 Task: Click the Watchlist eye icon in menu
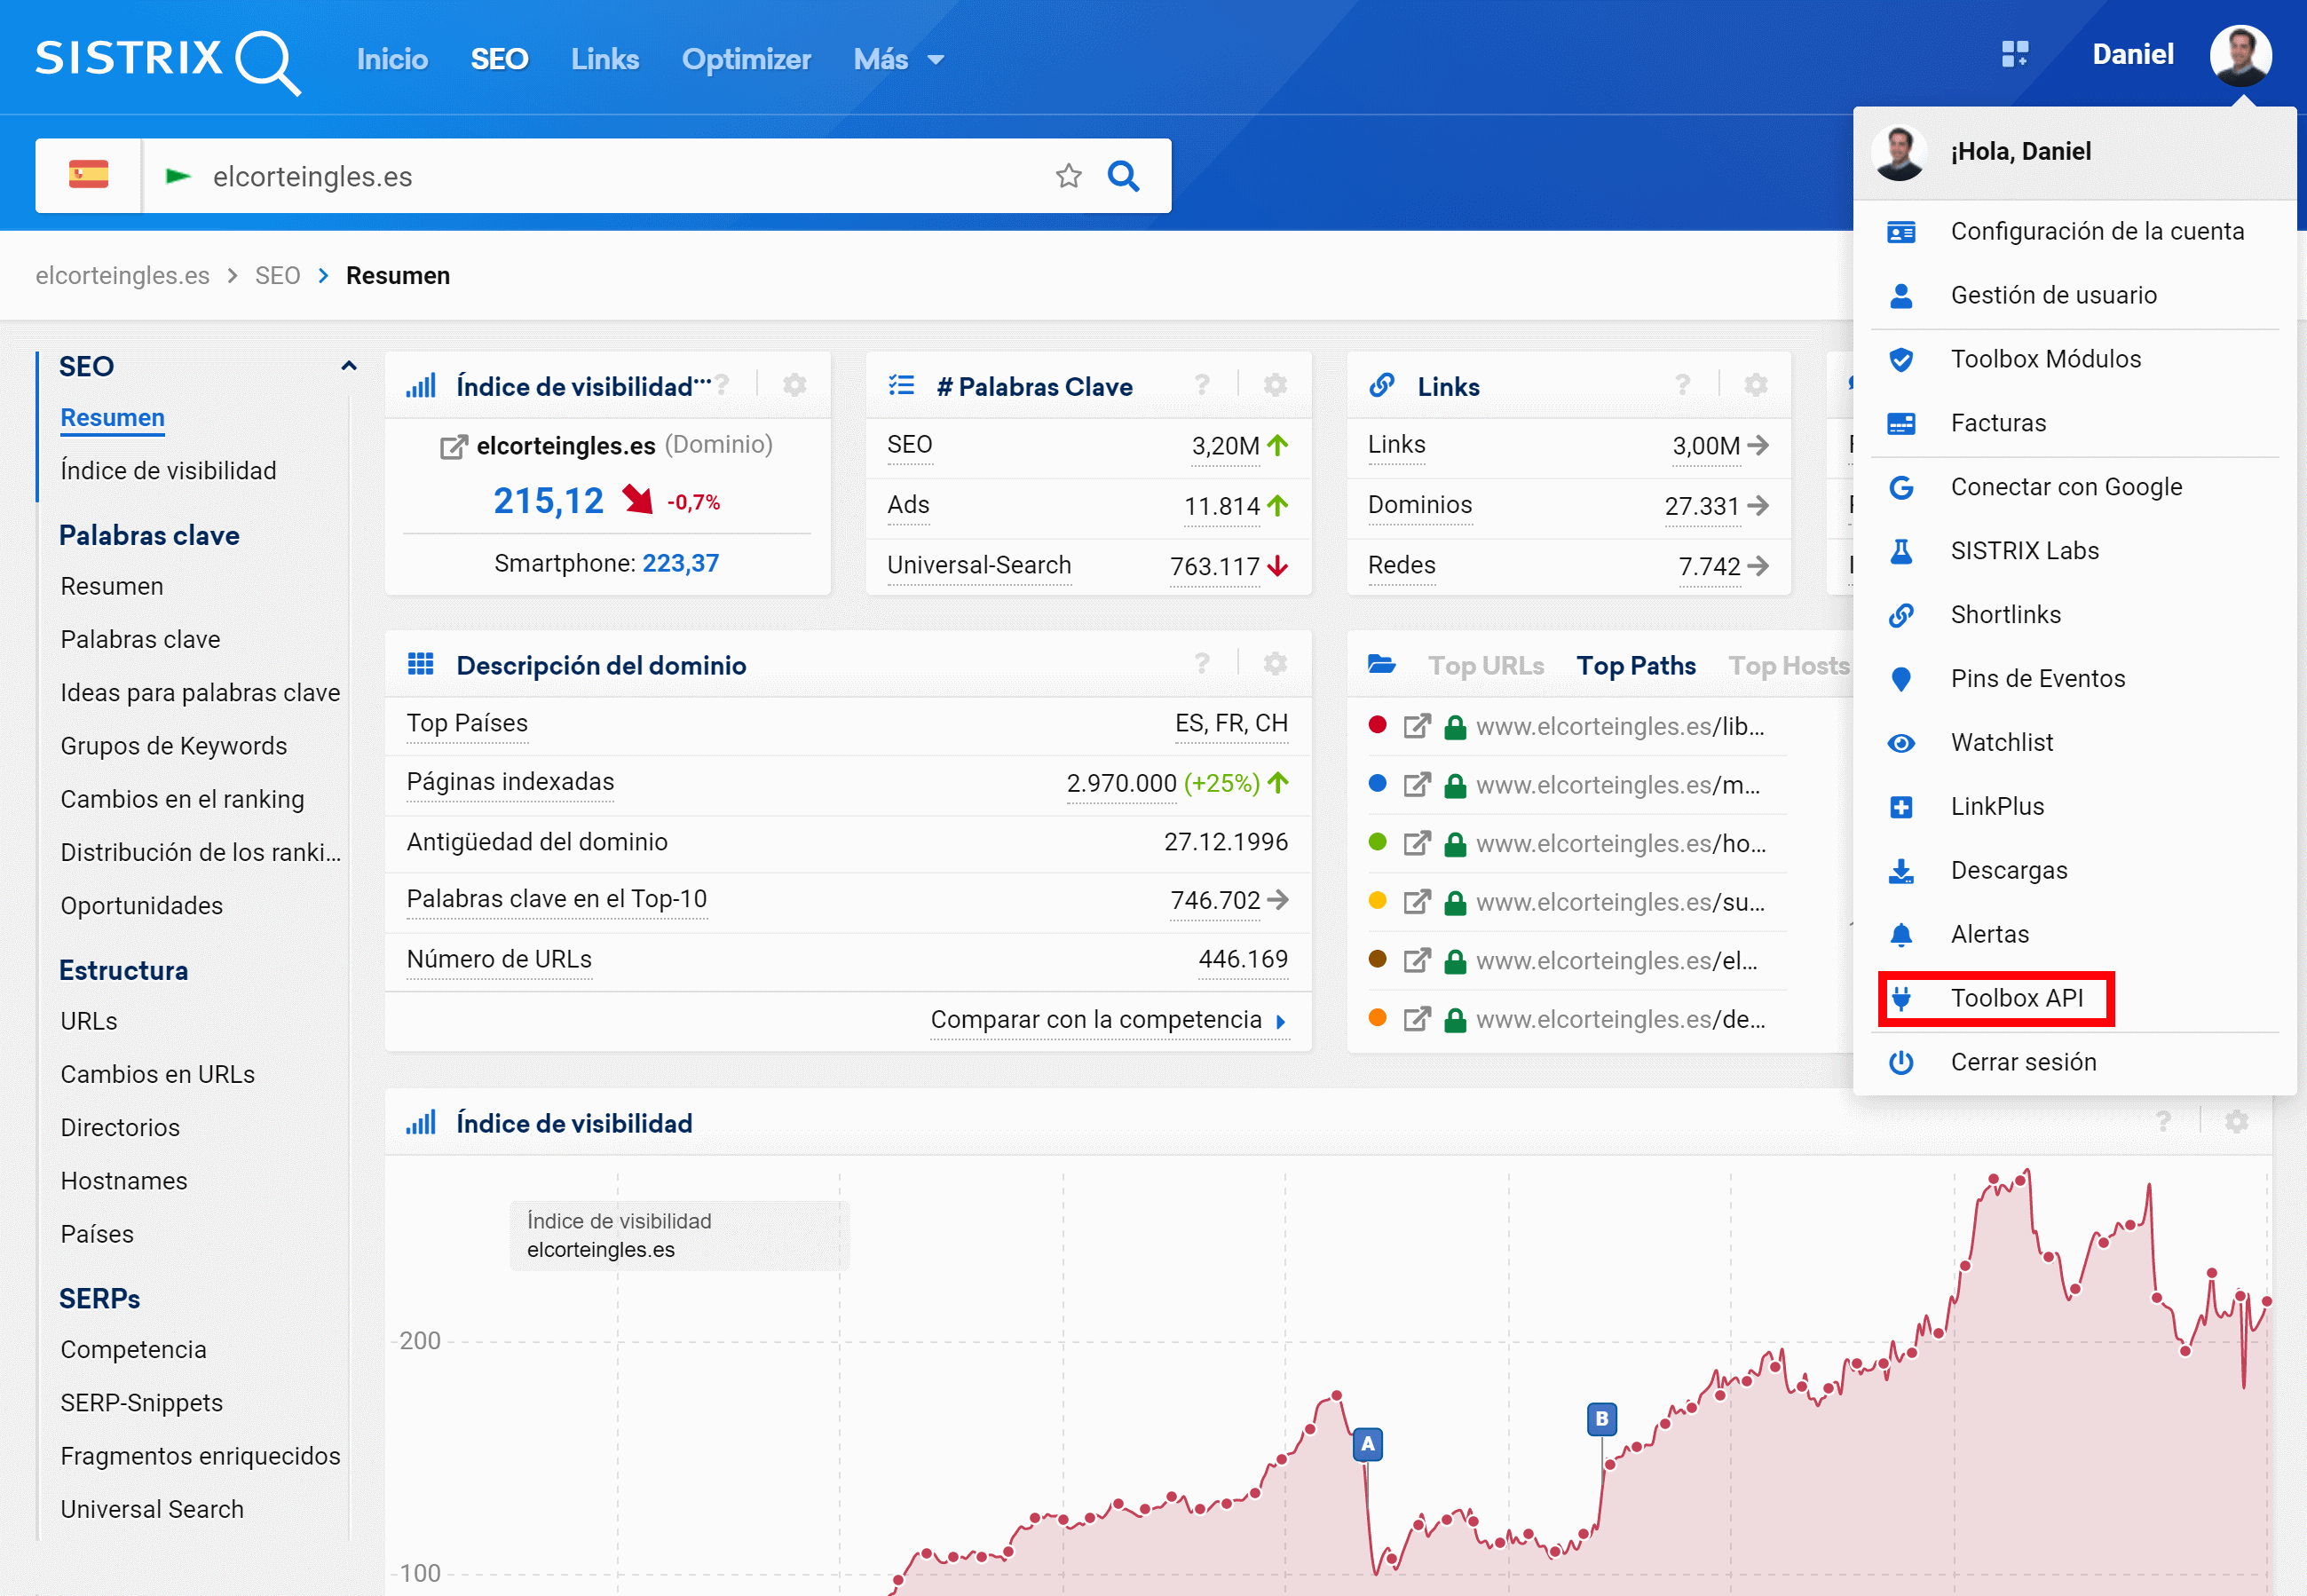coord(1901,743)
